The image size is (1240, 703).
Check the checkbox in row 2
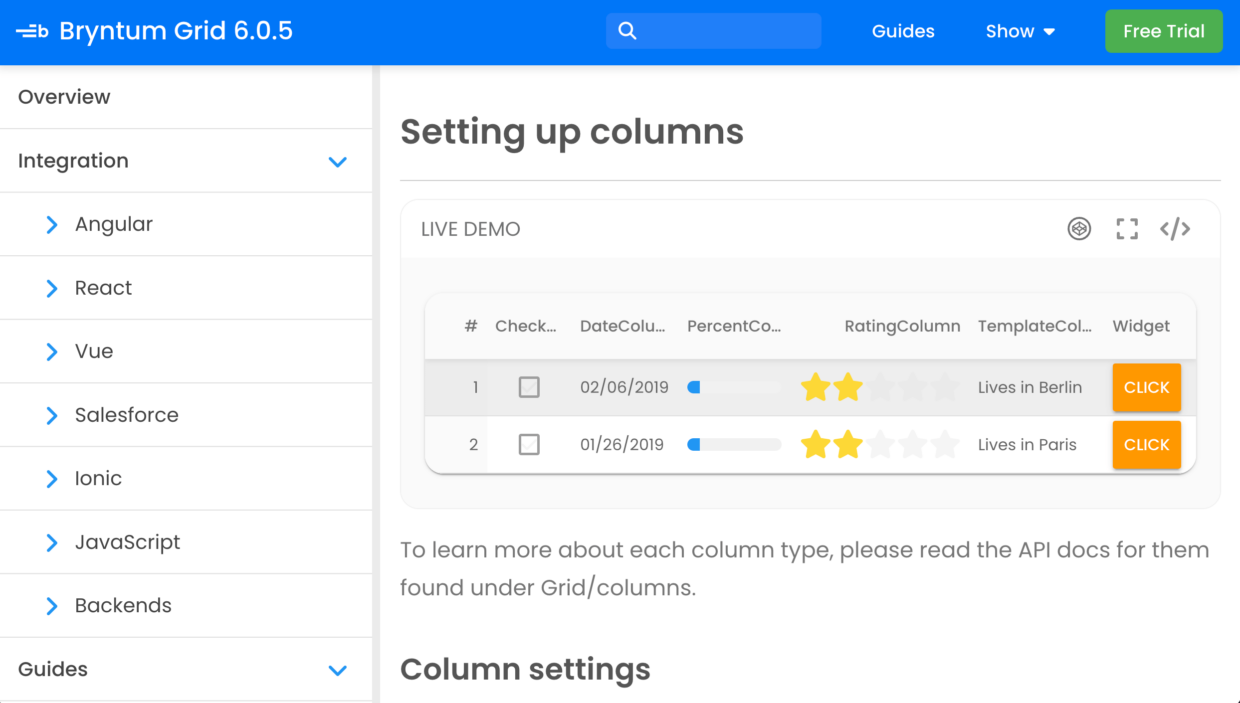pyautogui.click(x=529, y=444)
